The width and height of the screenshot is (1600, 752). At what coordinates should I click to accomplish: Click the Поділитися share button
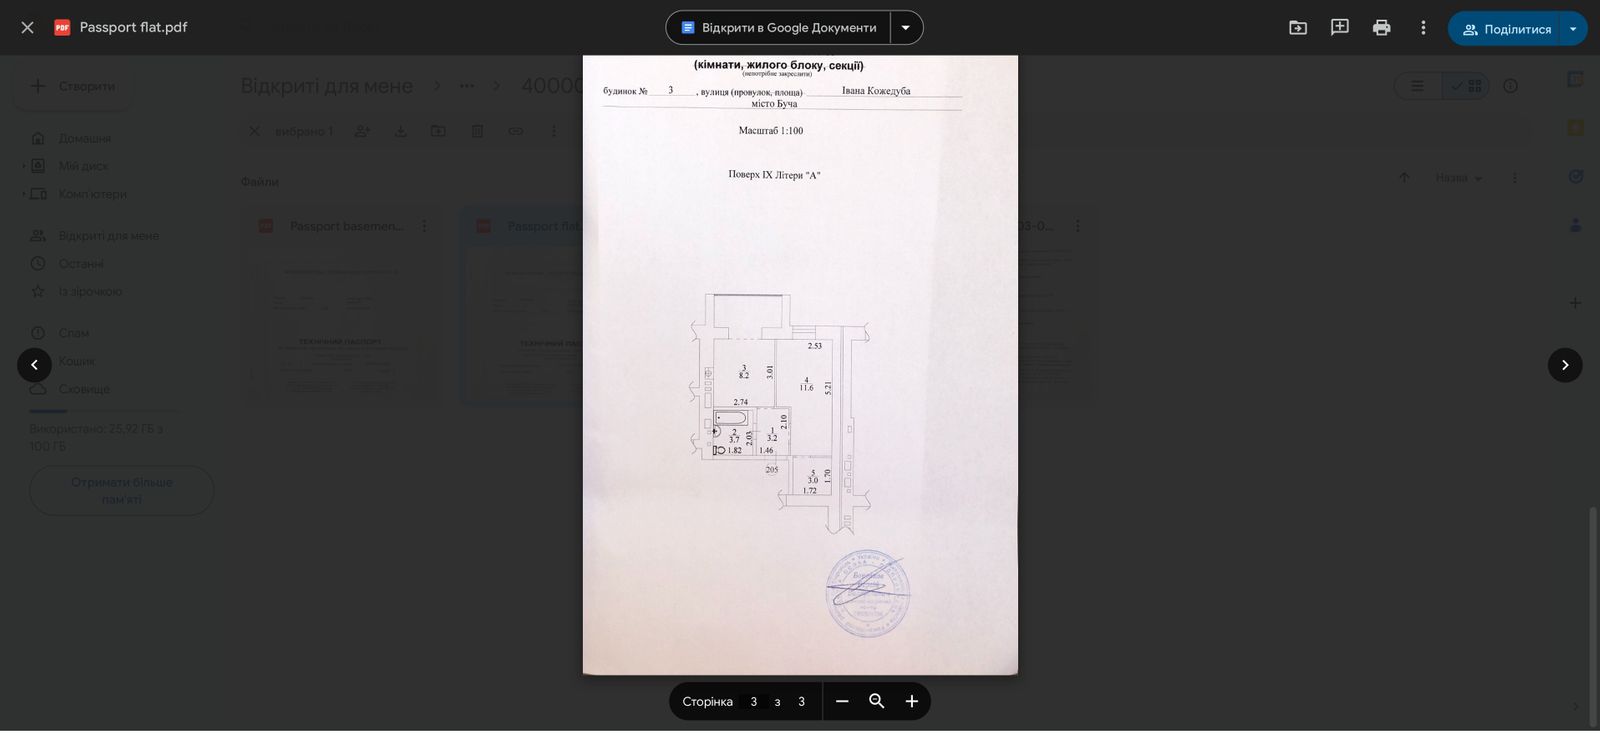point(1505,29)
